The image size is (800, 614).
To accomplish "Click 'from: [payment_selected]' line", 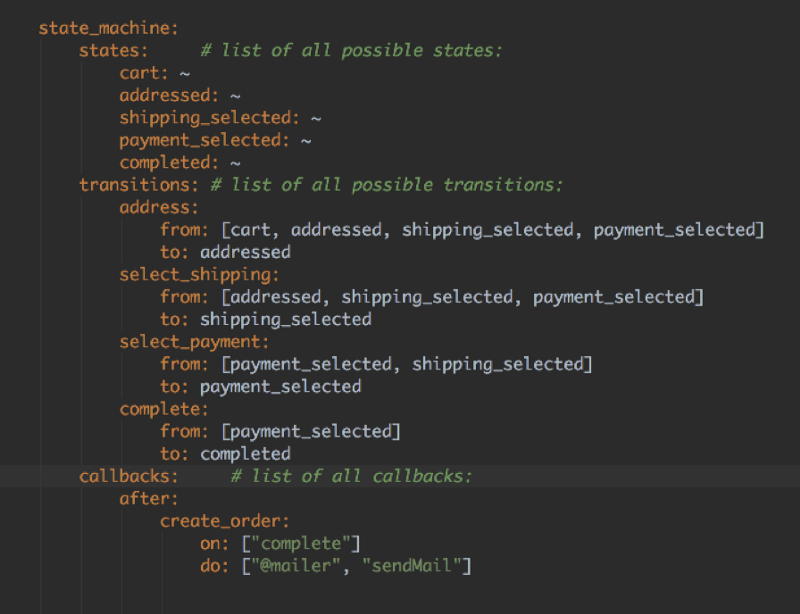I will pos(280,432).
